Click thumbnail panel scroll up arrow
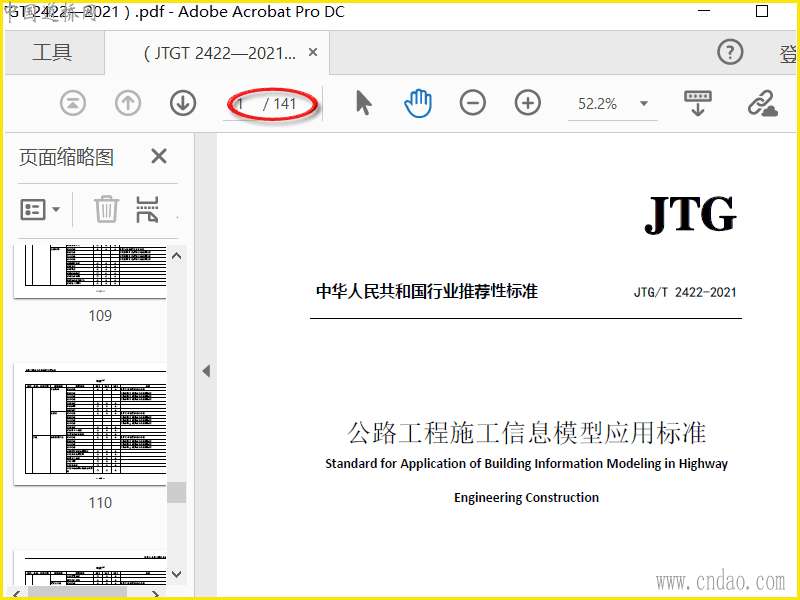Screen dimensions: 800x600 point(177,256)
